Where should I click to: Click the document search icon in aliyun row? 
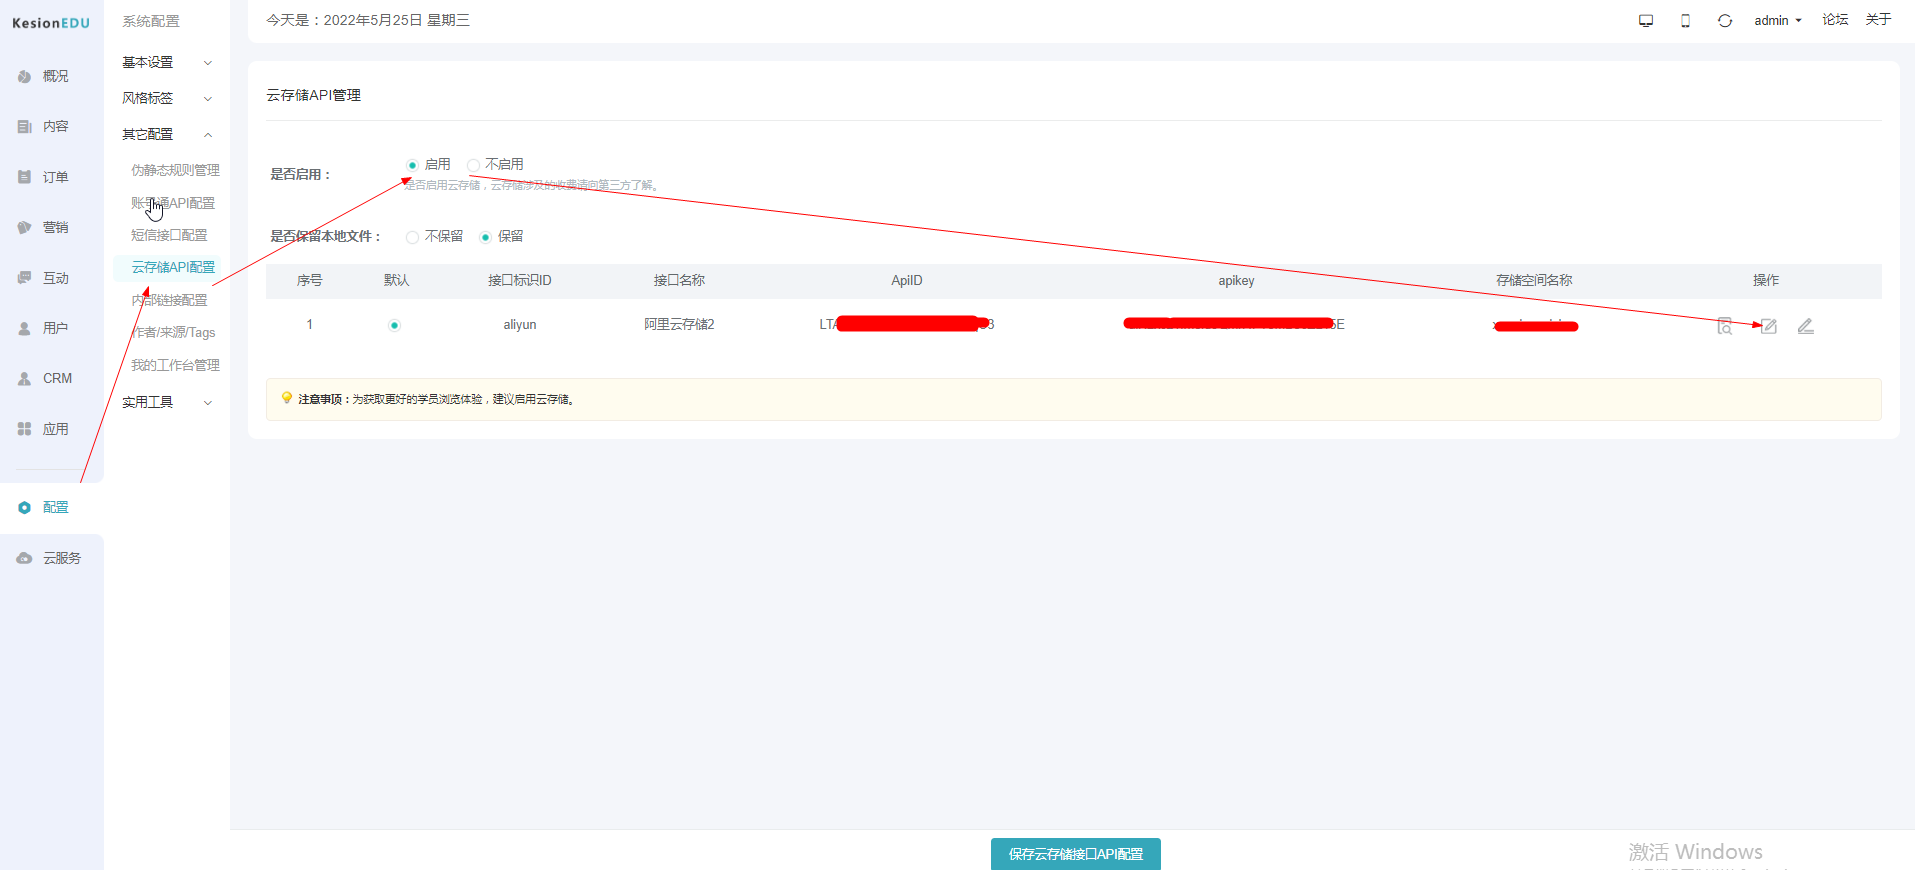tap(1724, 326)
